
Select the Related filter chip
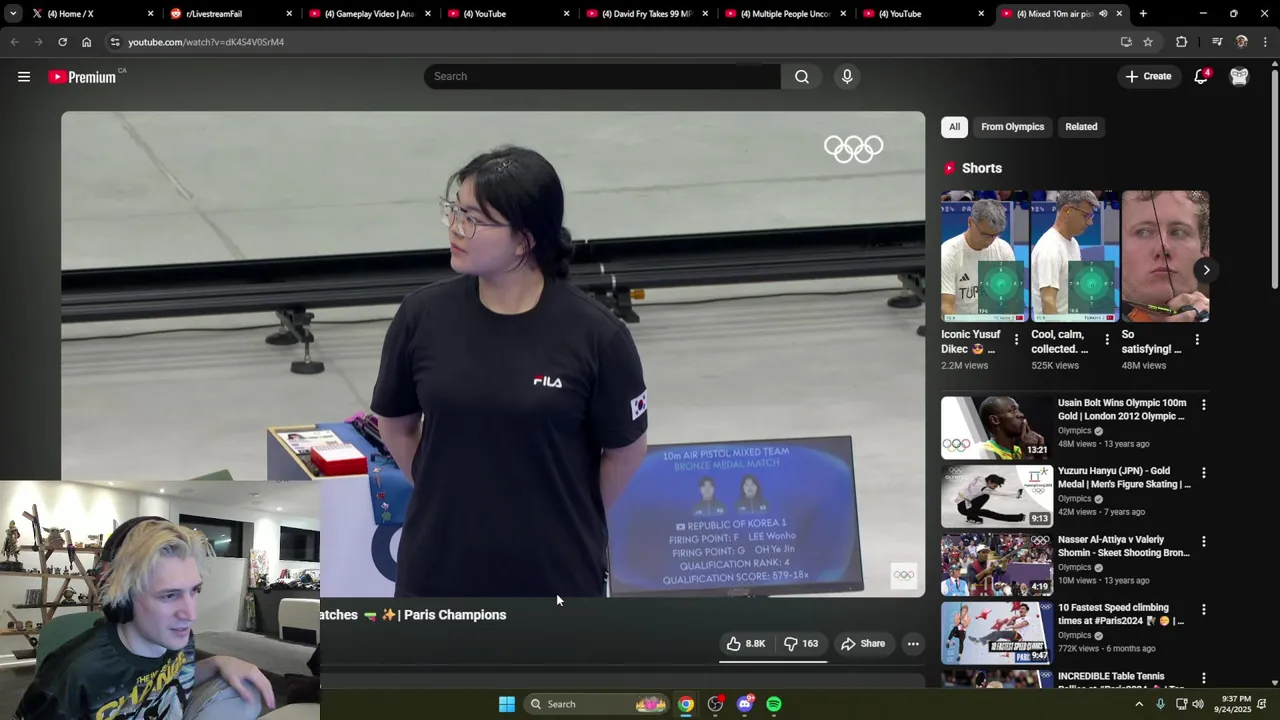tap(1081, 127)
